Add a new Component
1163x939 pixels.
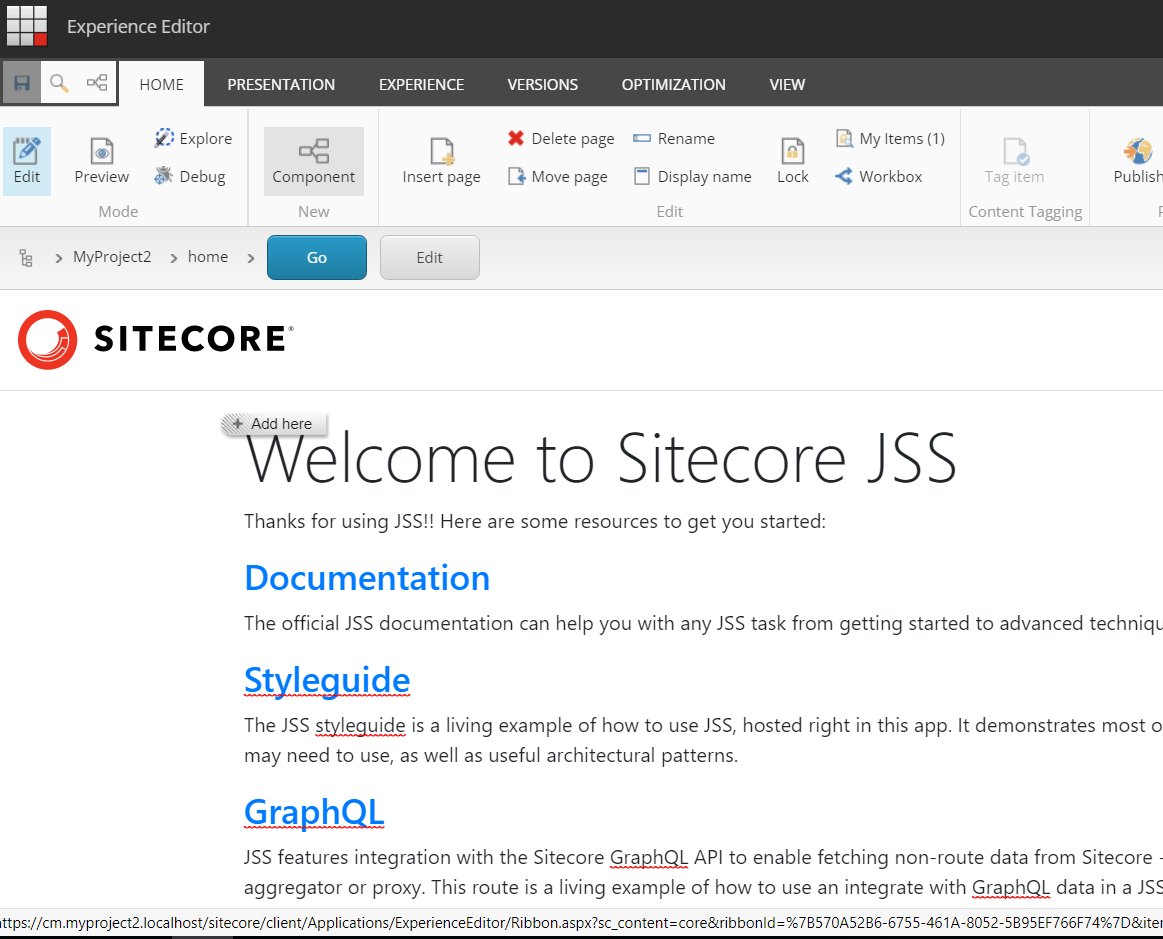click(314, 161)
